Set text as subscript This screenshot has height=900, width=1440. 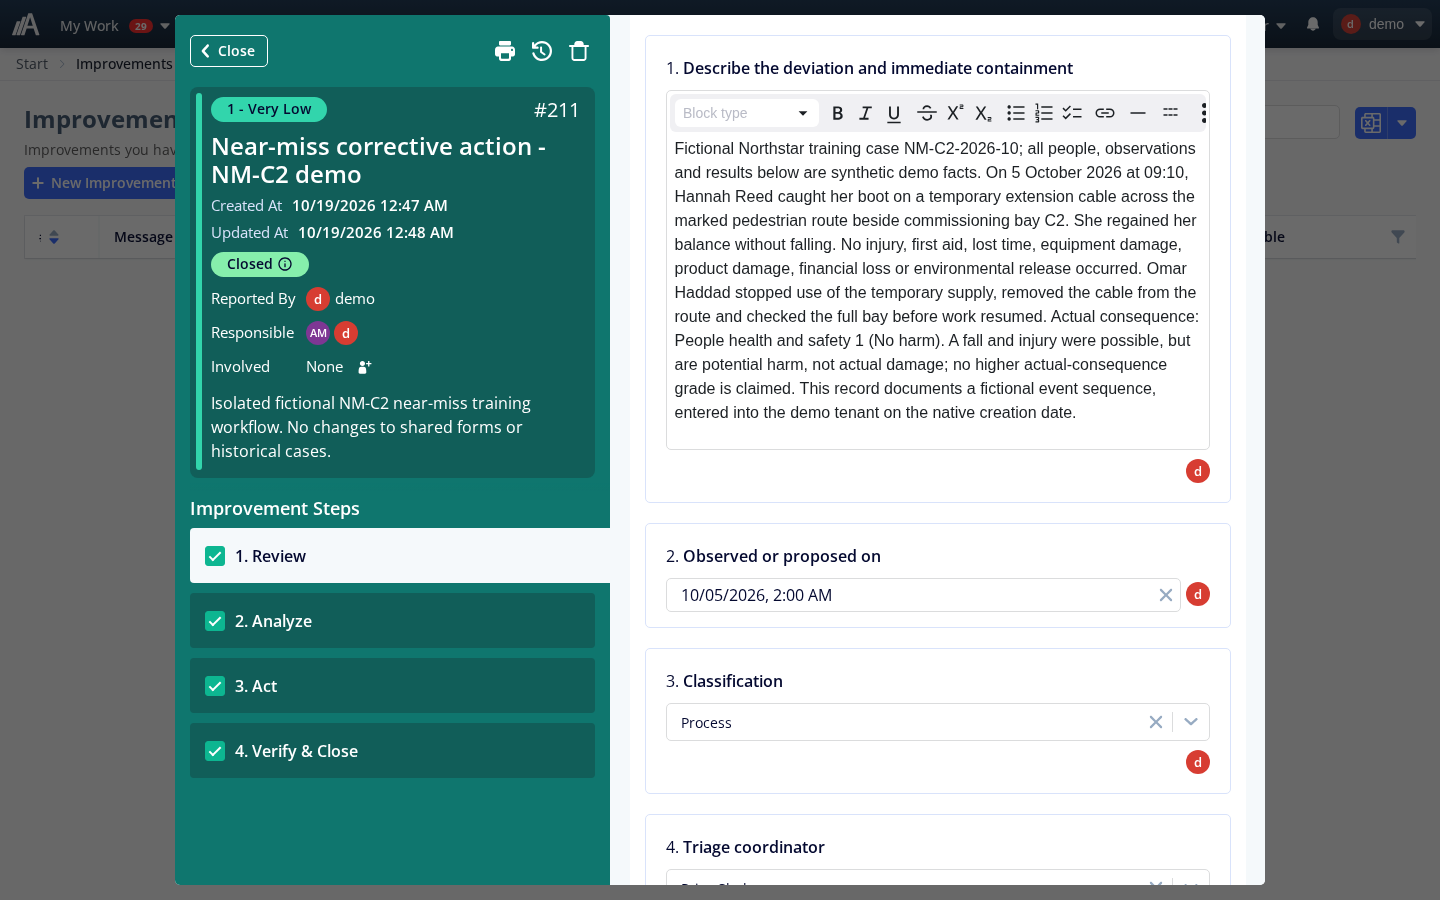984,113
